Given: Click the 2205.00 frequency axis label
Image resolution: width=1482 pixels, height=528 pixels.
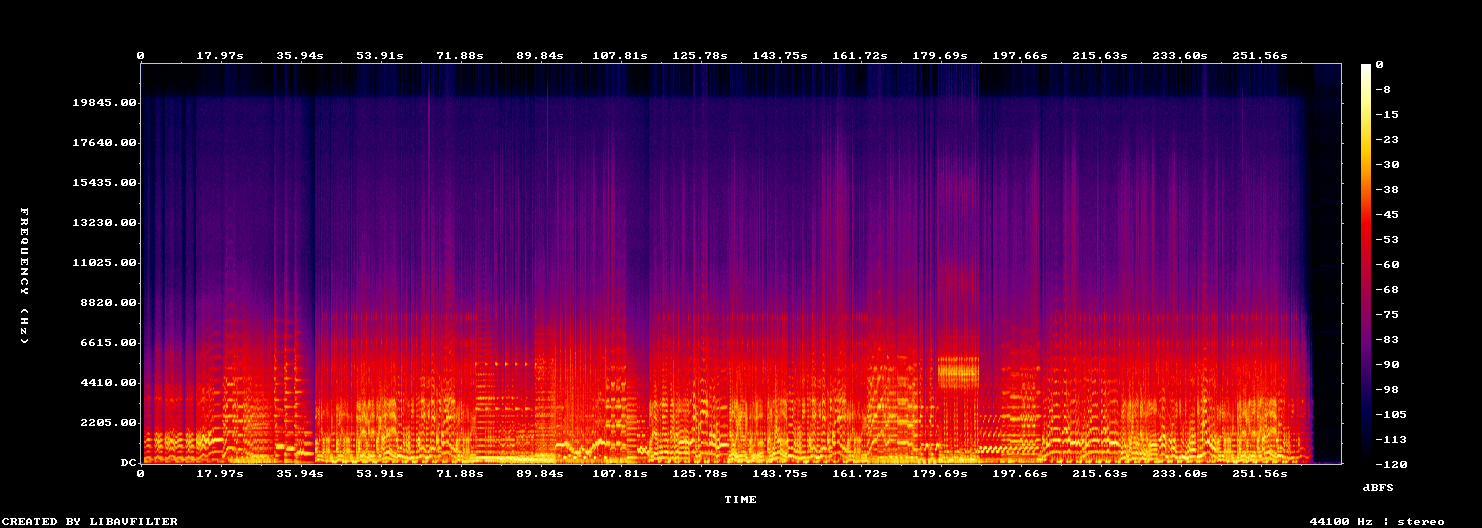Looking at the screenshot, I should [x=108, y=423].
